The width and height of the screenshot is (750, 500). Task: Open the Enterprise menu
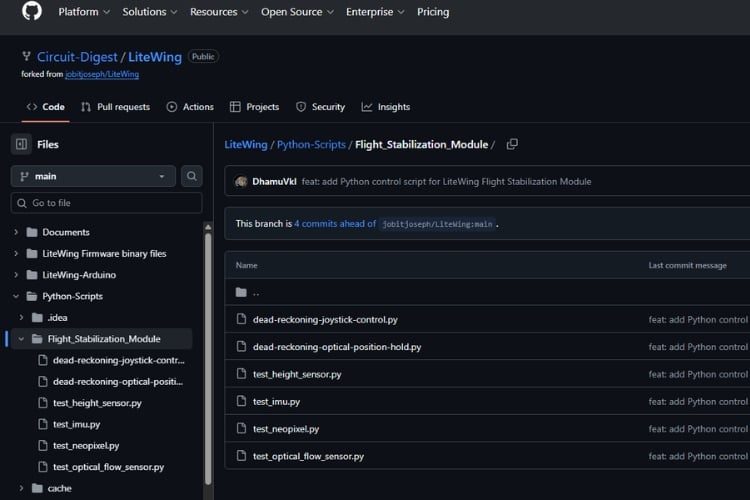click(375, 12)
